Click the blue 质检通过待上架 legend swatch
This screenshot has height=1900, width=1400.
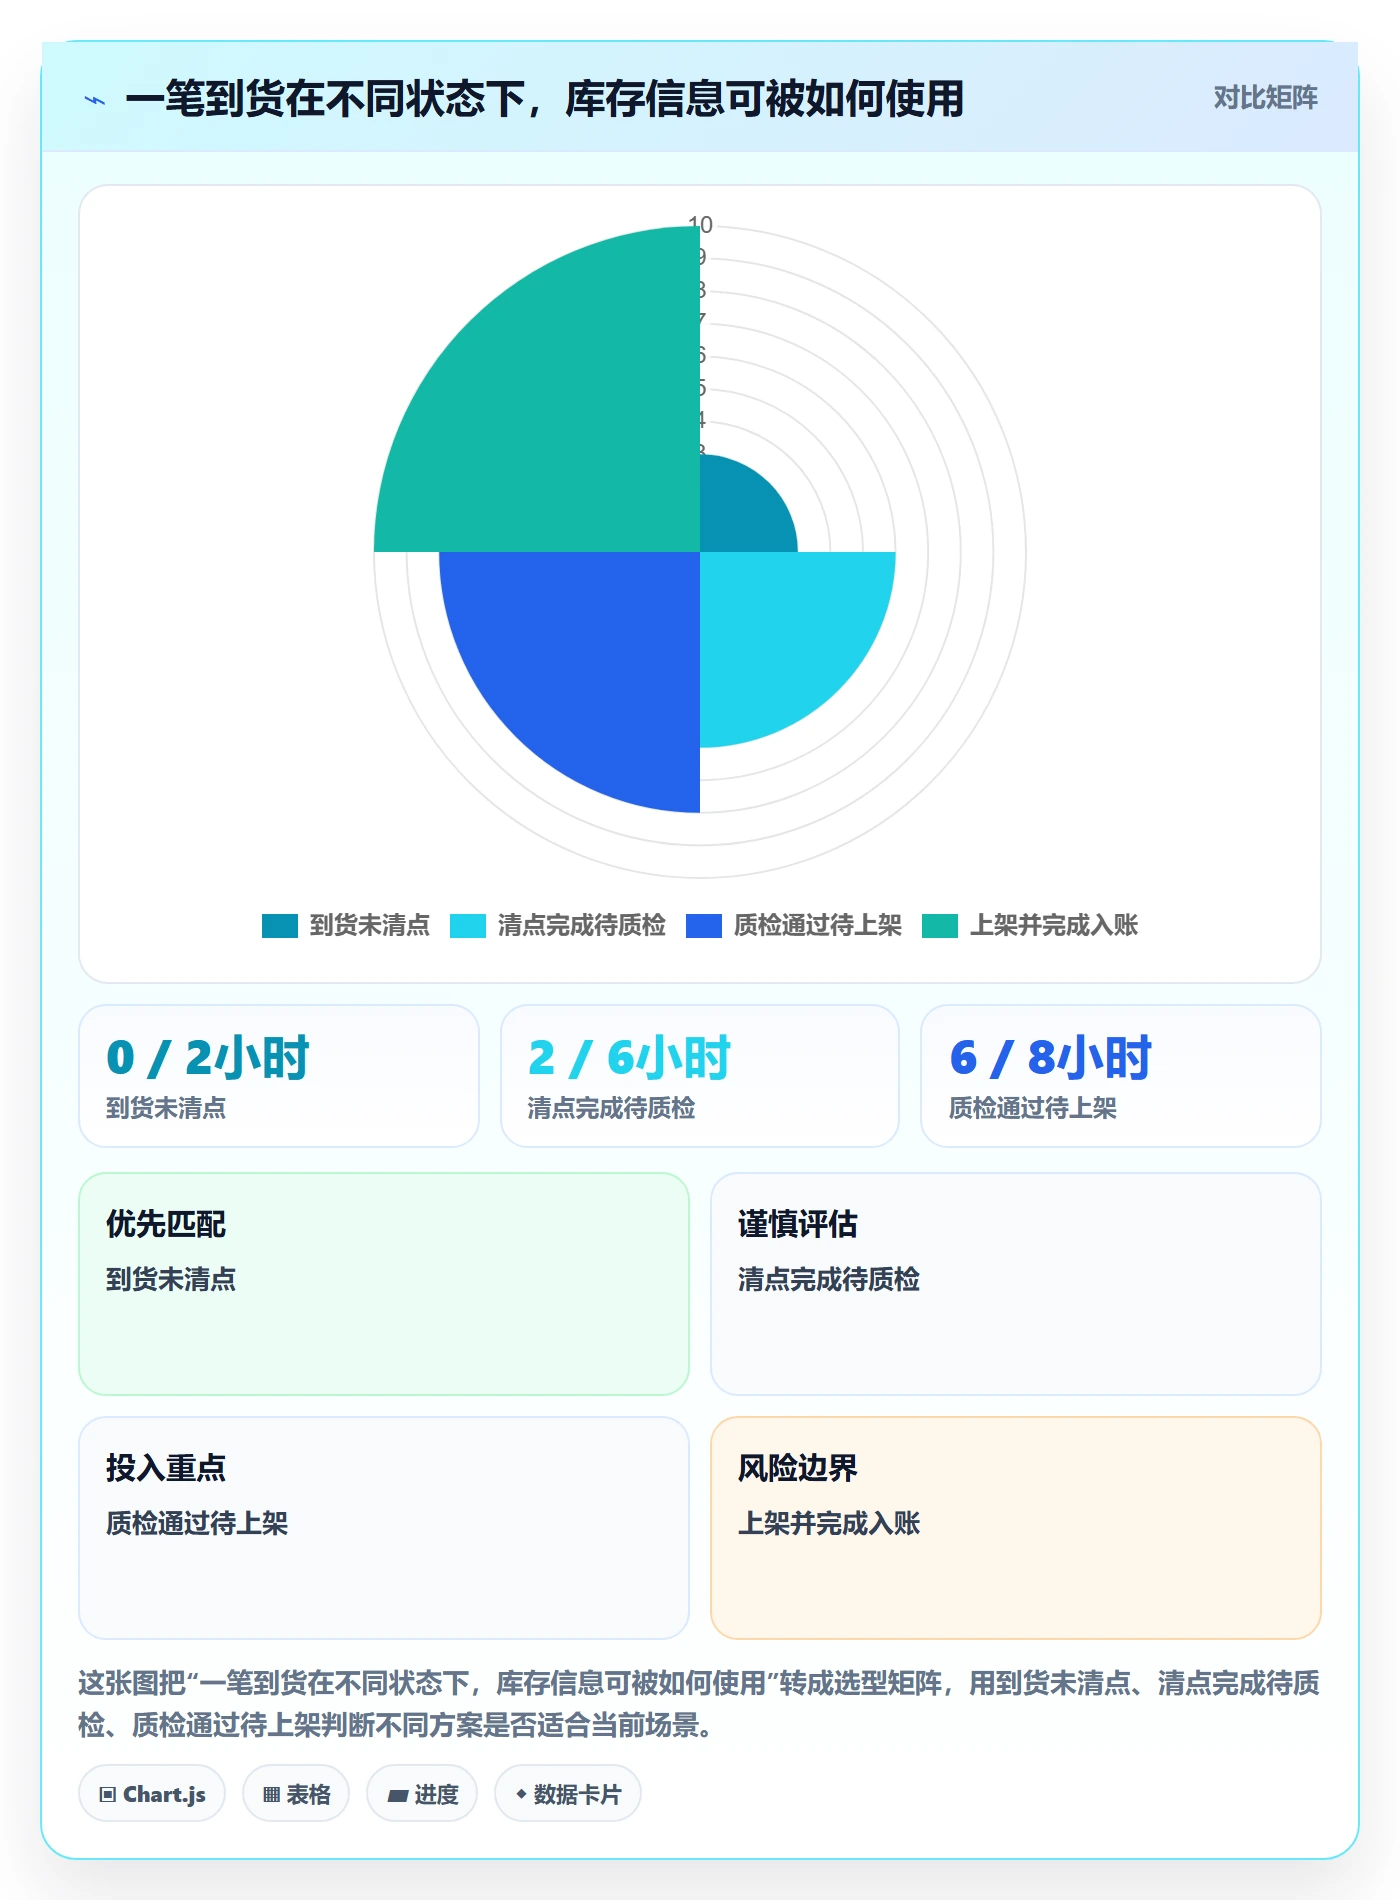pyautogui.click(x=704, y=926)
